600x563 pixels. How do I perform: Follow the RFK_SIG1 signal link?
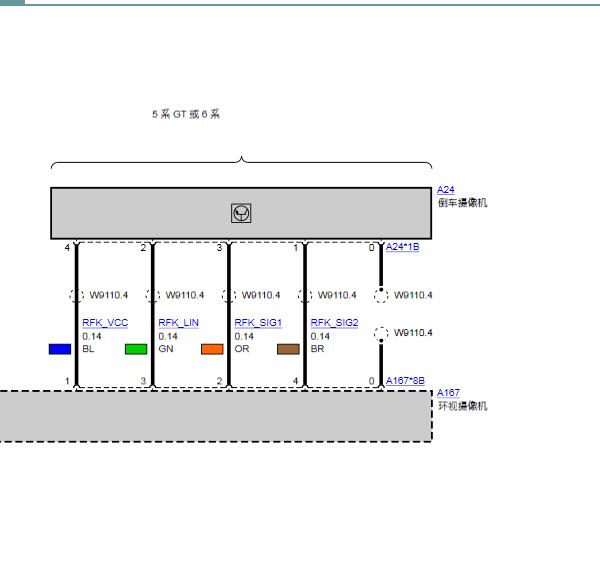point(258,323)
